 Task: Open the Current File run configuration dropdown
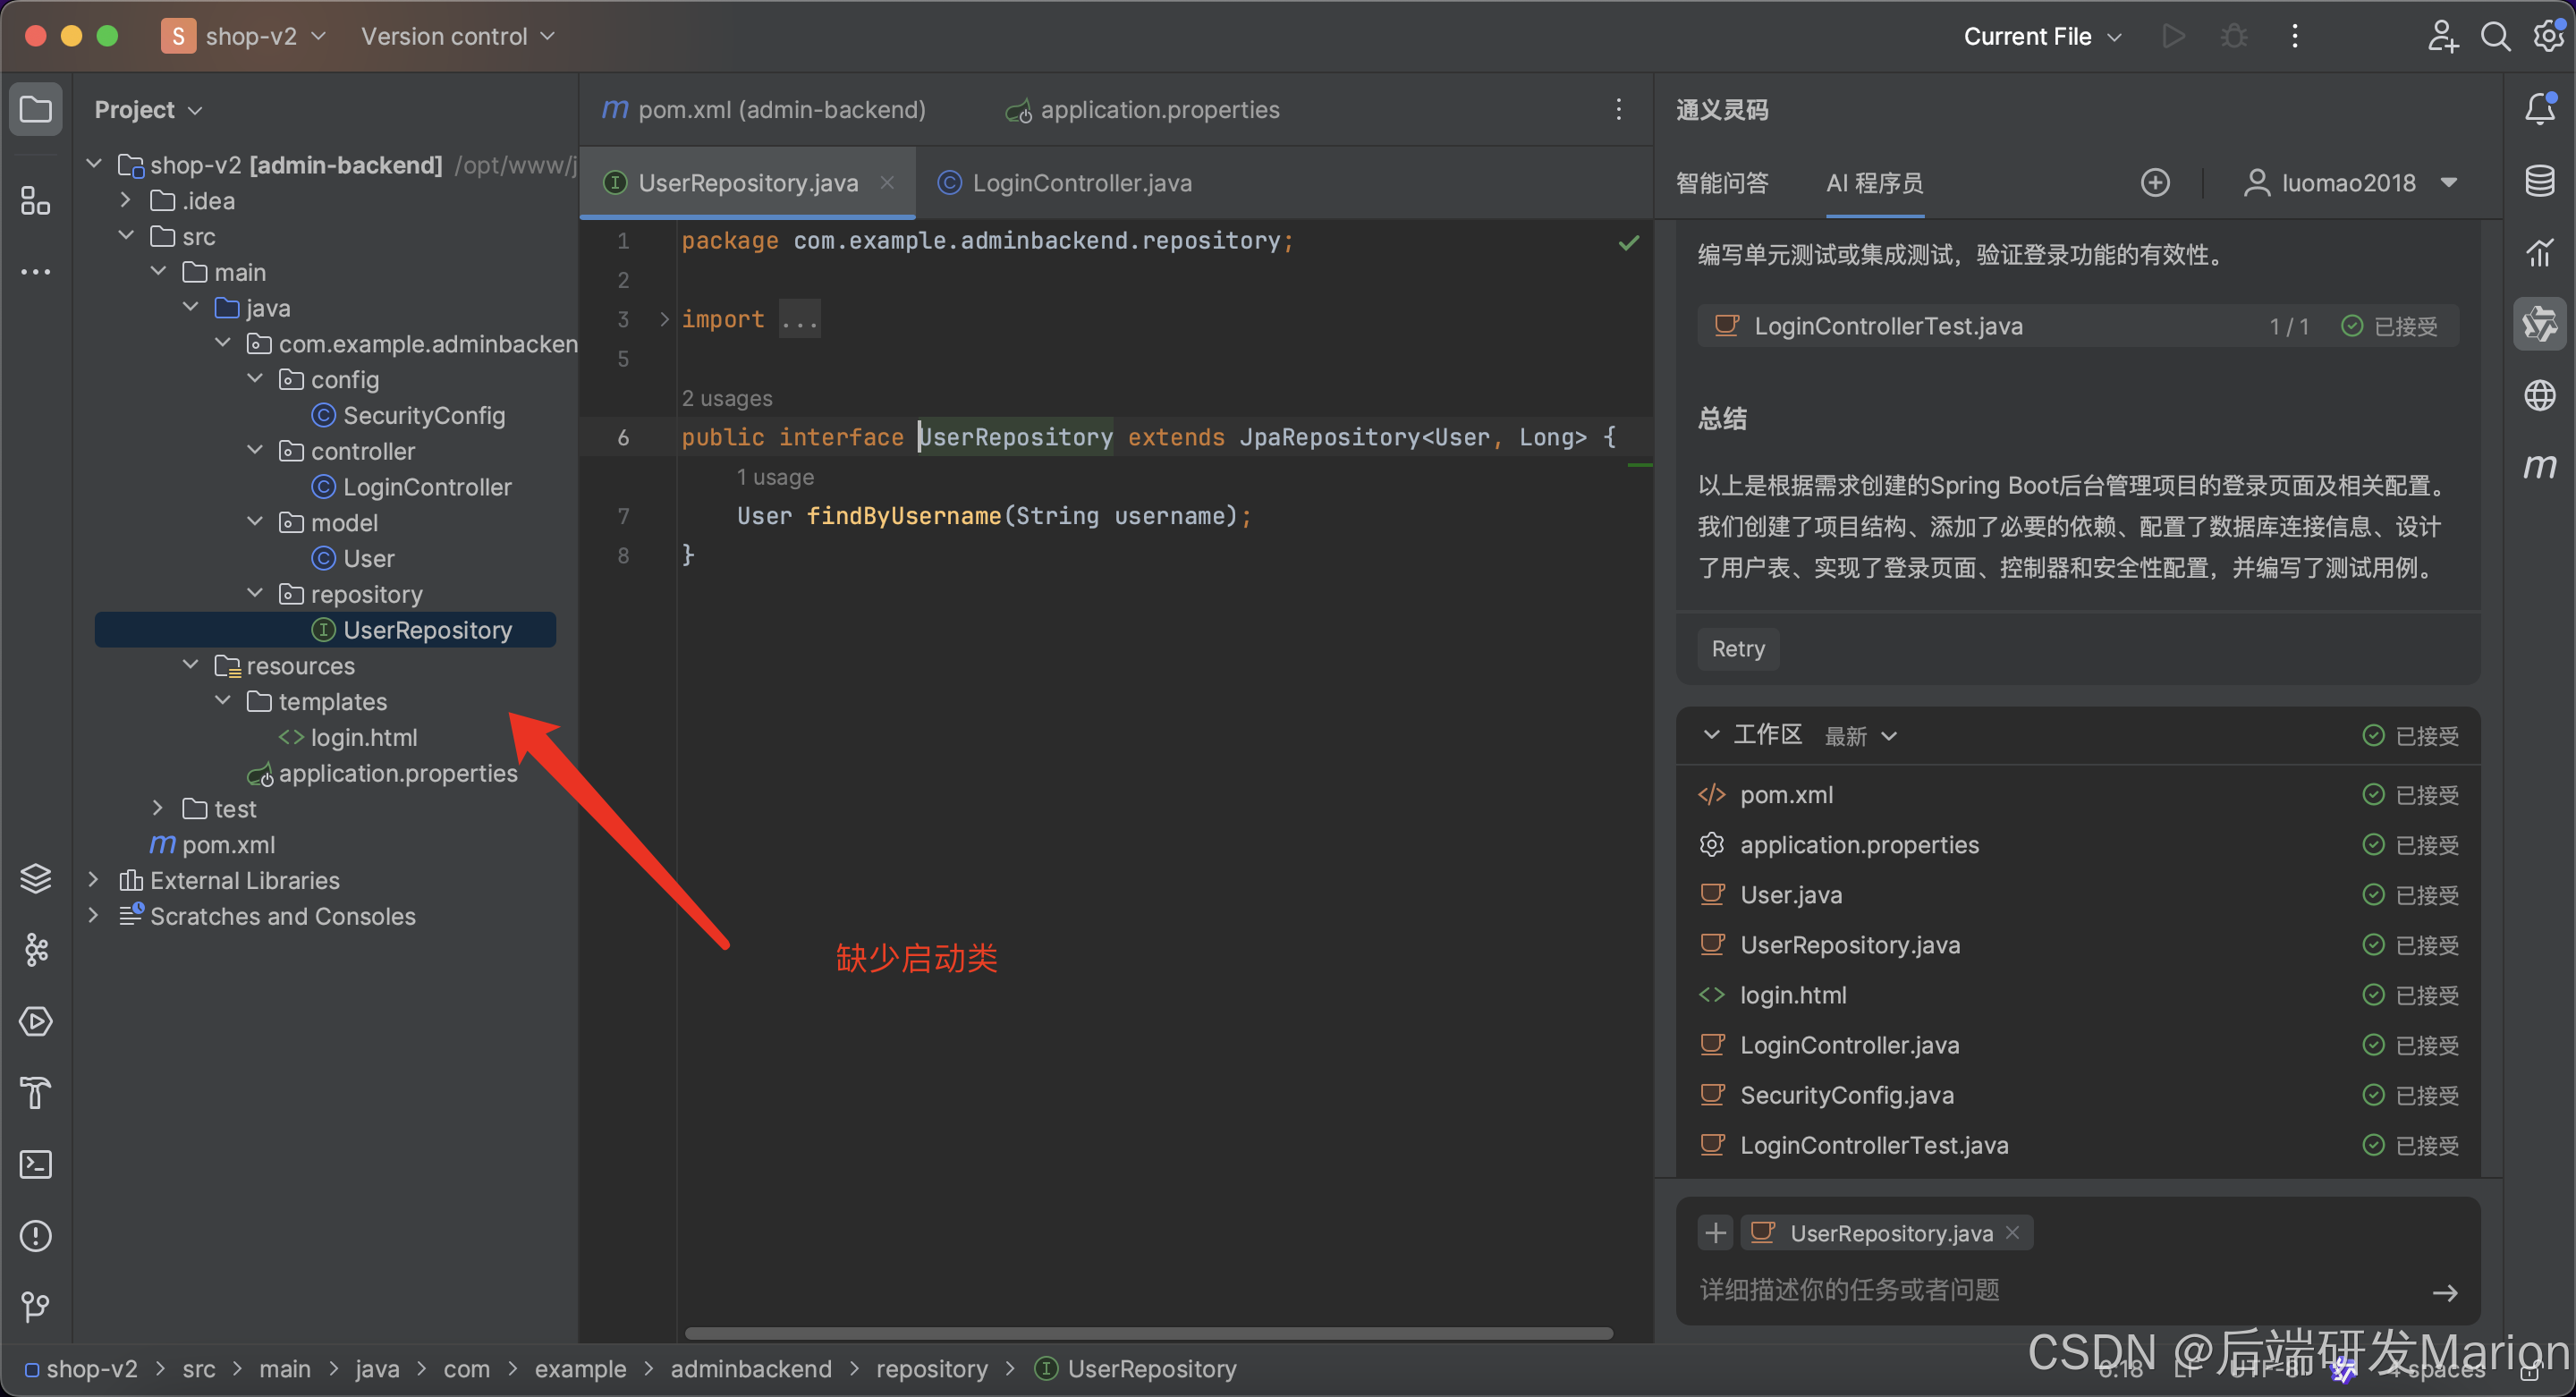(x=2041, y=37)
